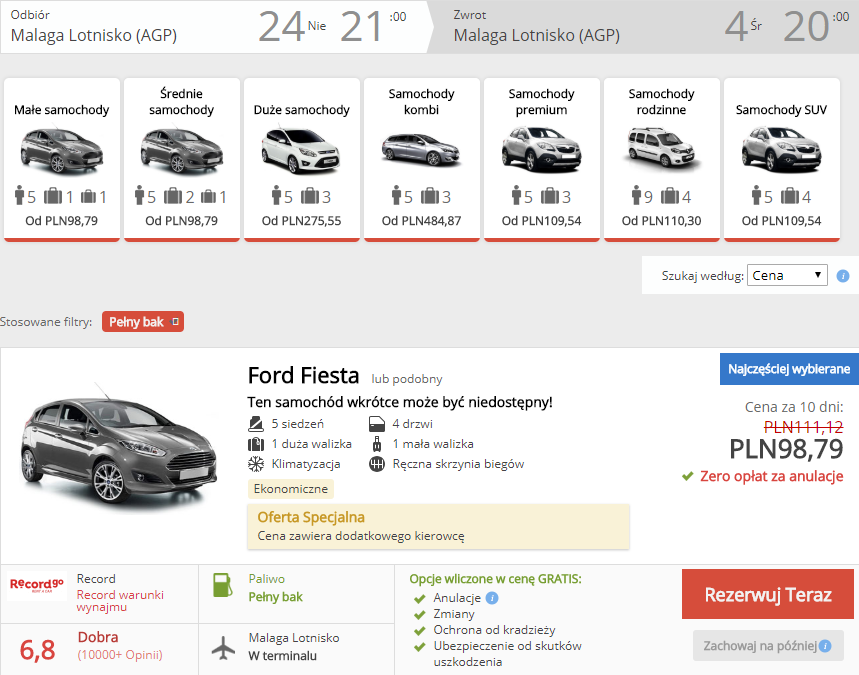Click the Ford Fiesta car photo
The width and height of the screenshot is (859, 675).
(x=118, y=445)
